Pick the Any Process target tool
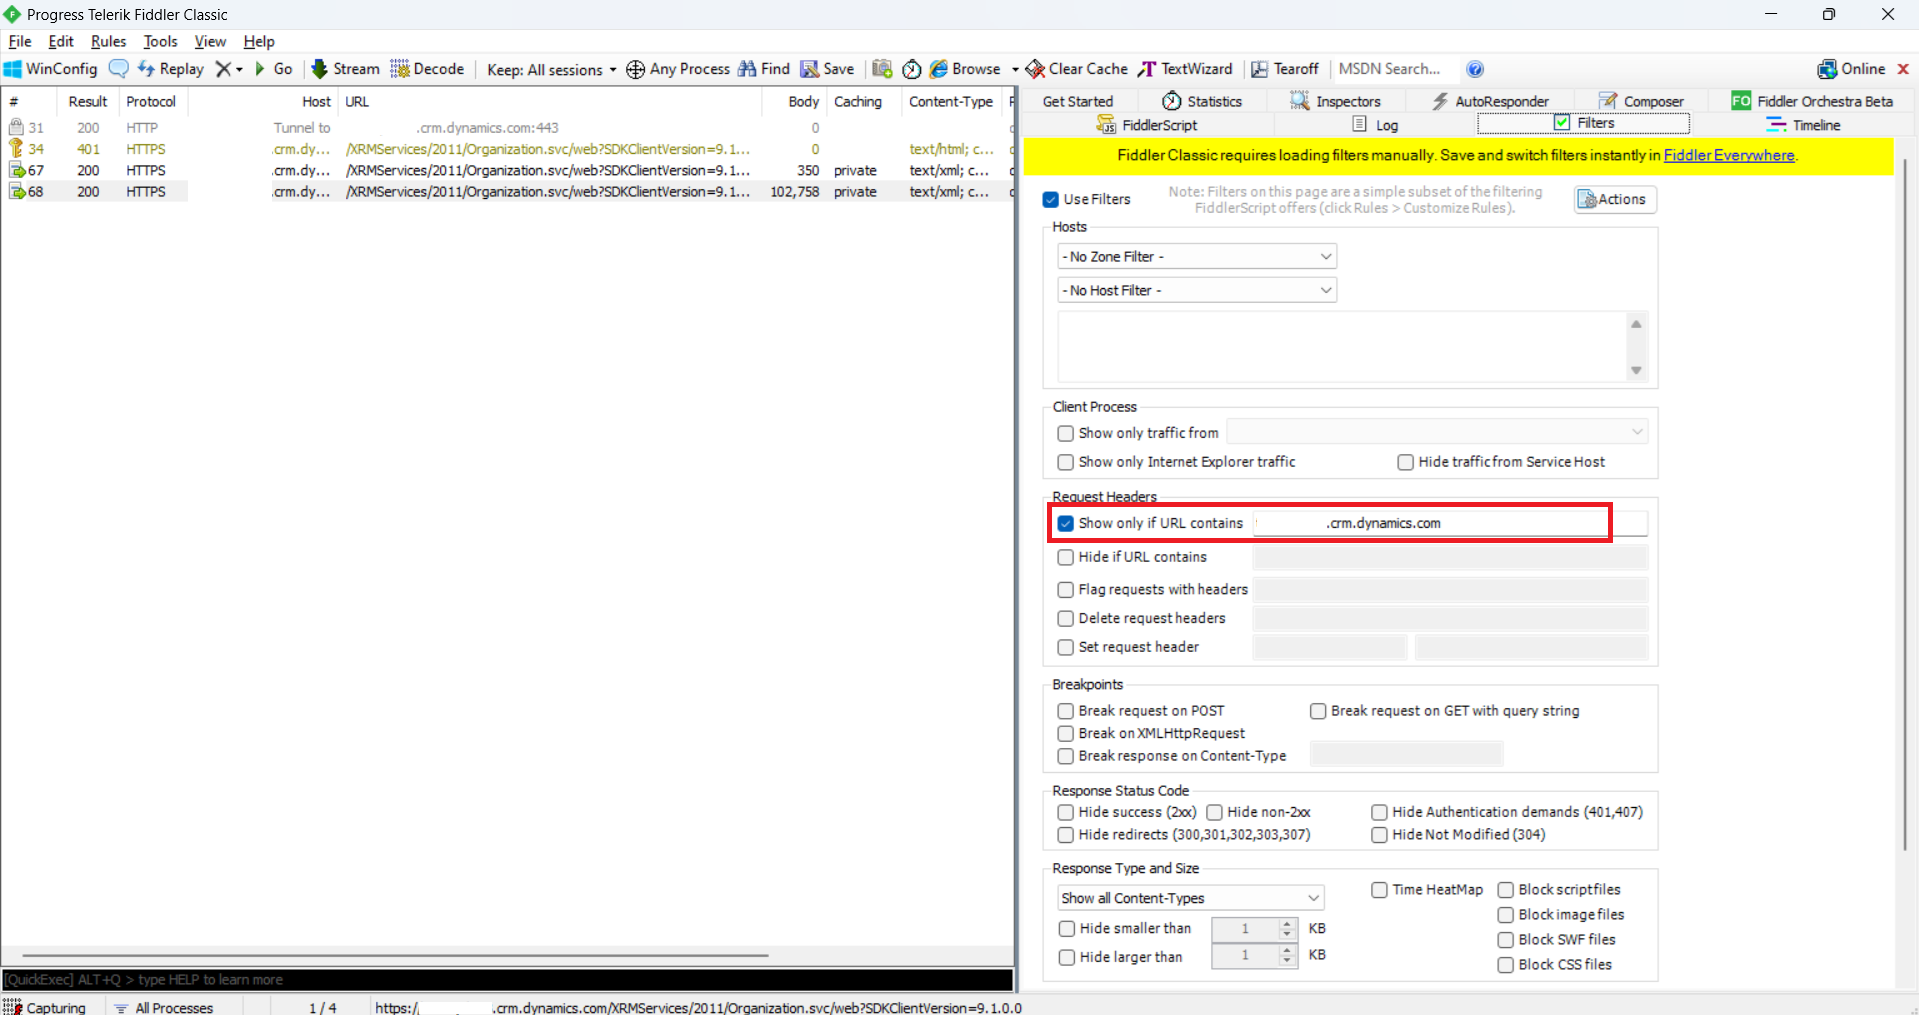The width and height of the screenshot is (1919, 1015). point(678,69)
